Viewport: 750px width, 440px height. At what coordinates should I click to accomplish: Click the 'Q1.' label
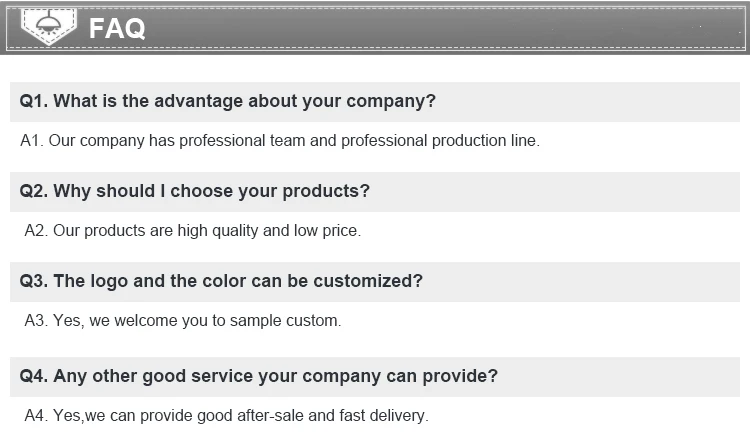[33, 101]
